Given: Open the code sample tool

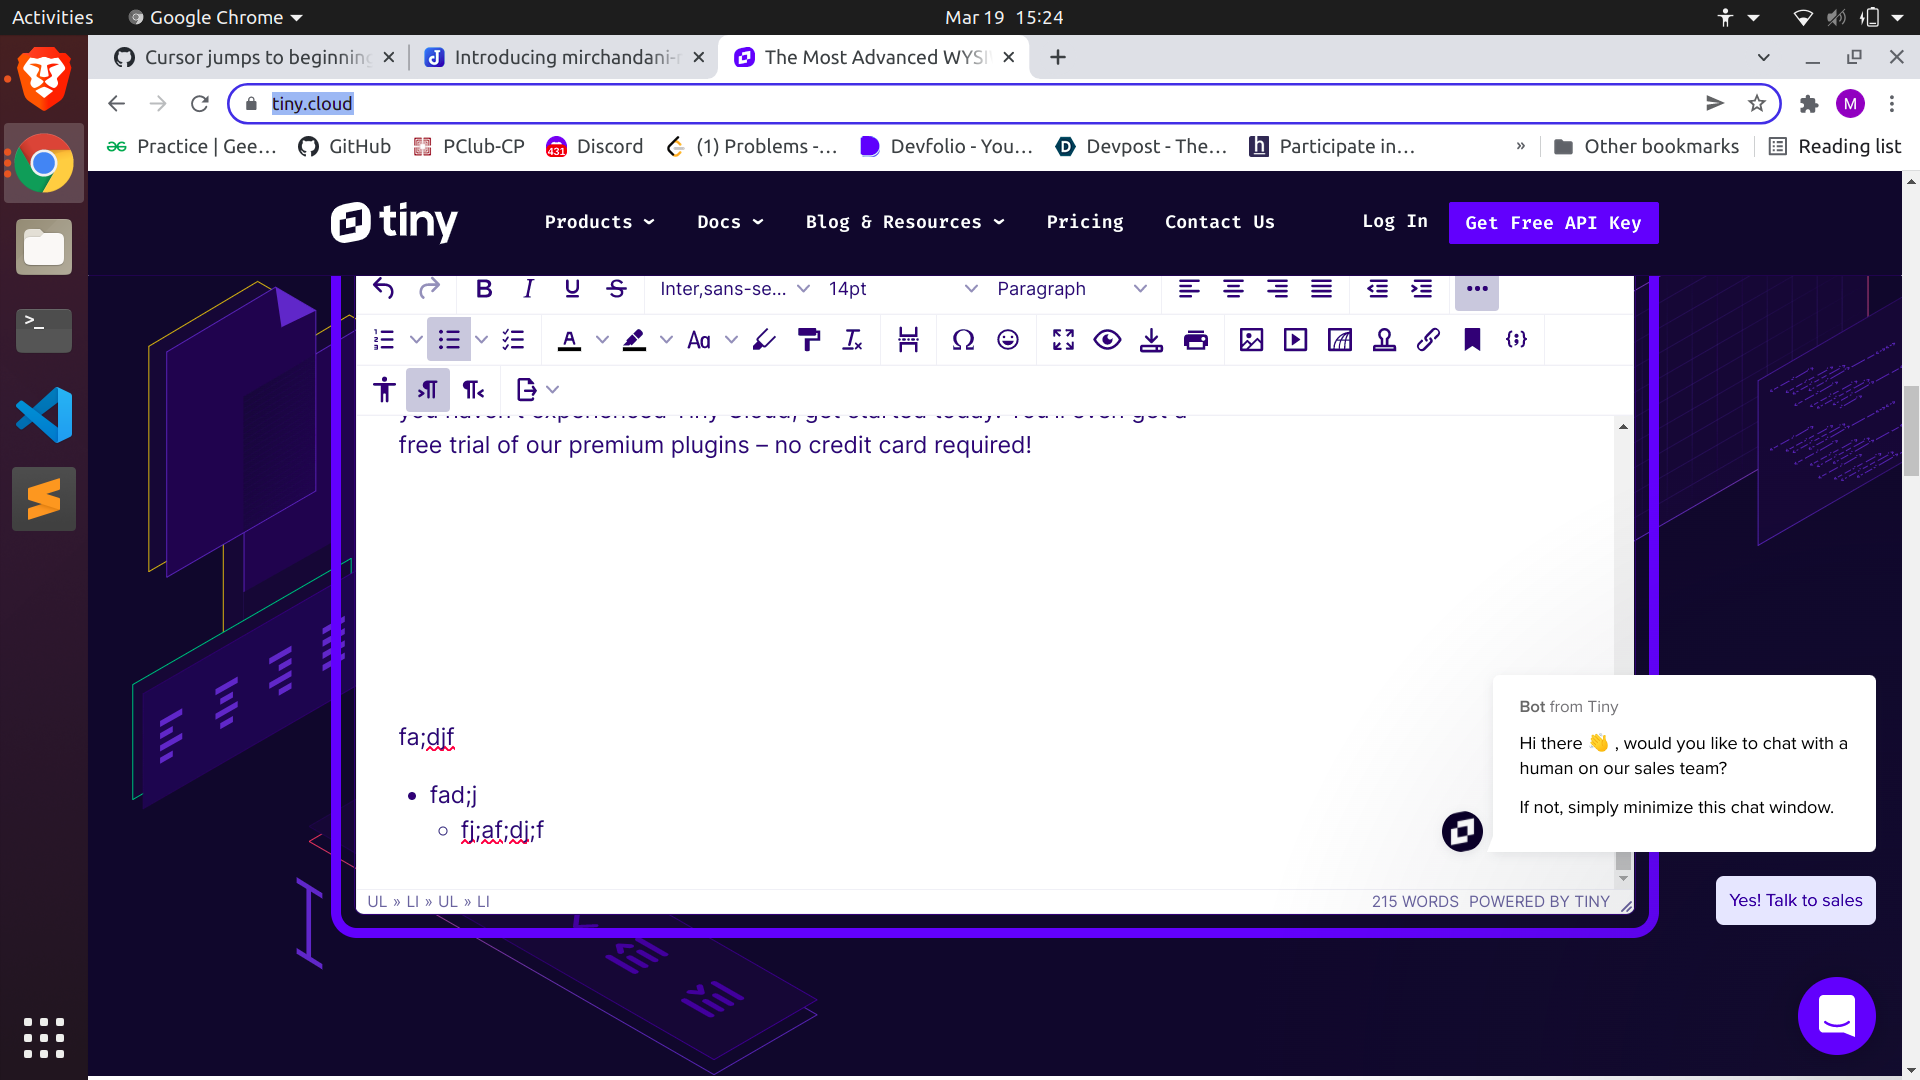Looking at the screenshot, I should [x=1516, y=340].
